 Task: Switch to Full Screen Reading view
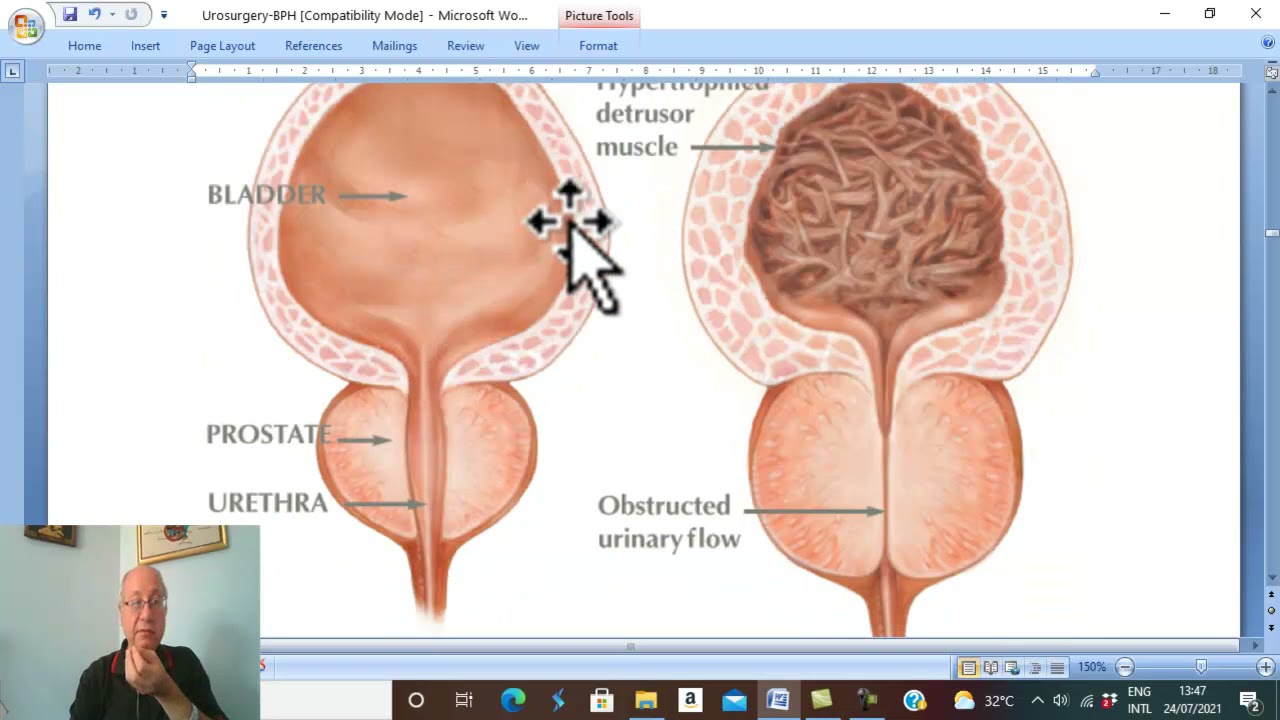(990, 667)
